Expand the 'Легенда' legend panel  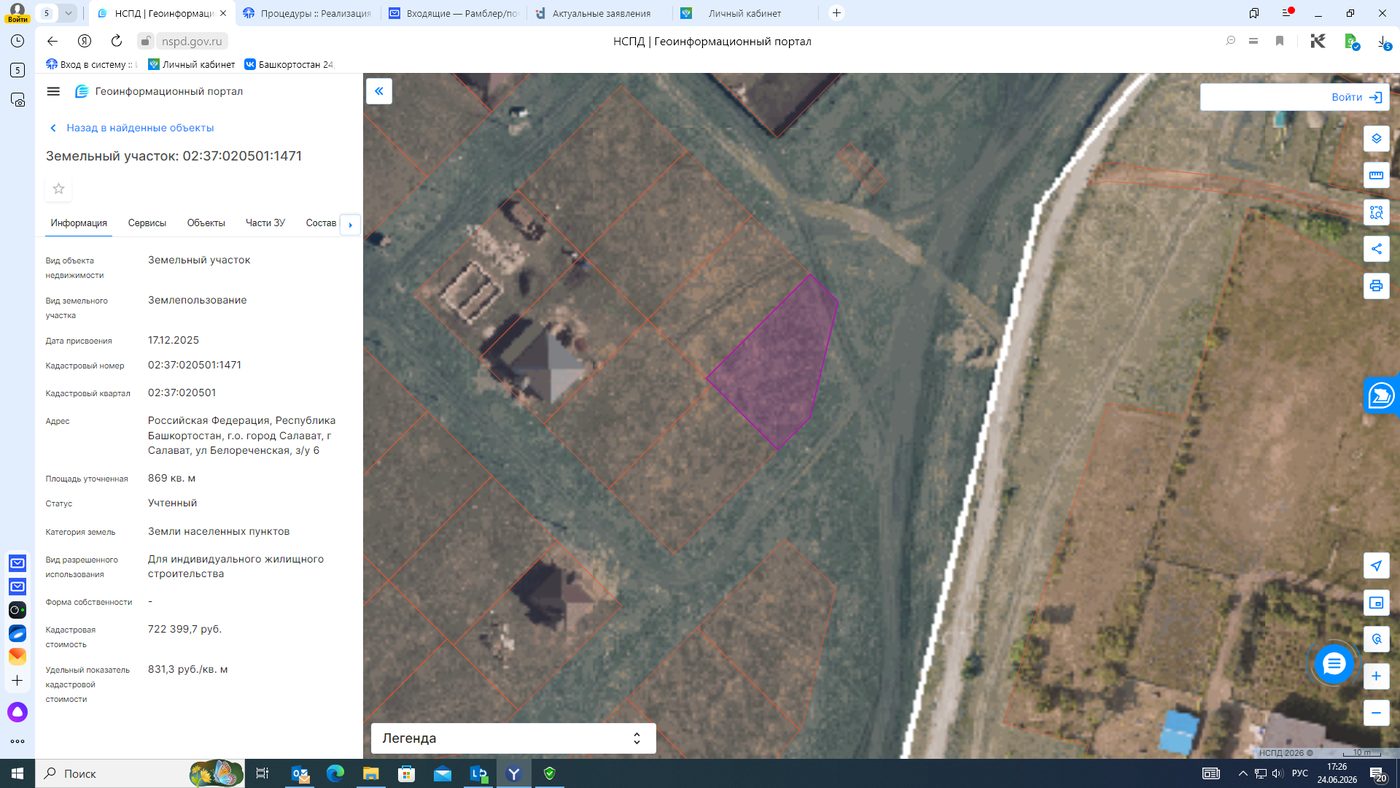pyautogui.click(x=513, y=738)
